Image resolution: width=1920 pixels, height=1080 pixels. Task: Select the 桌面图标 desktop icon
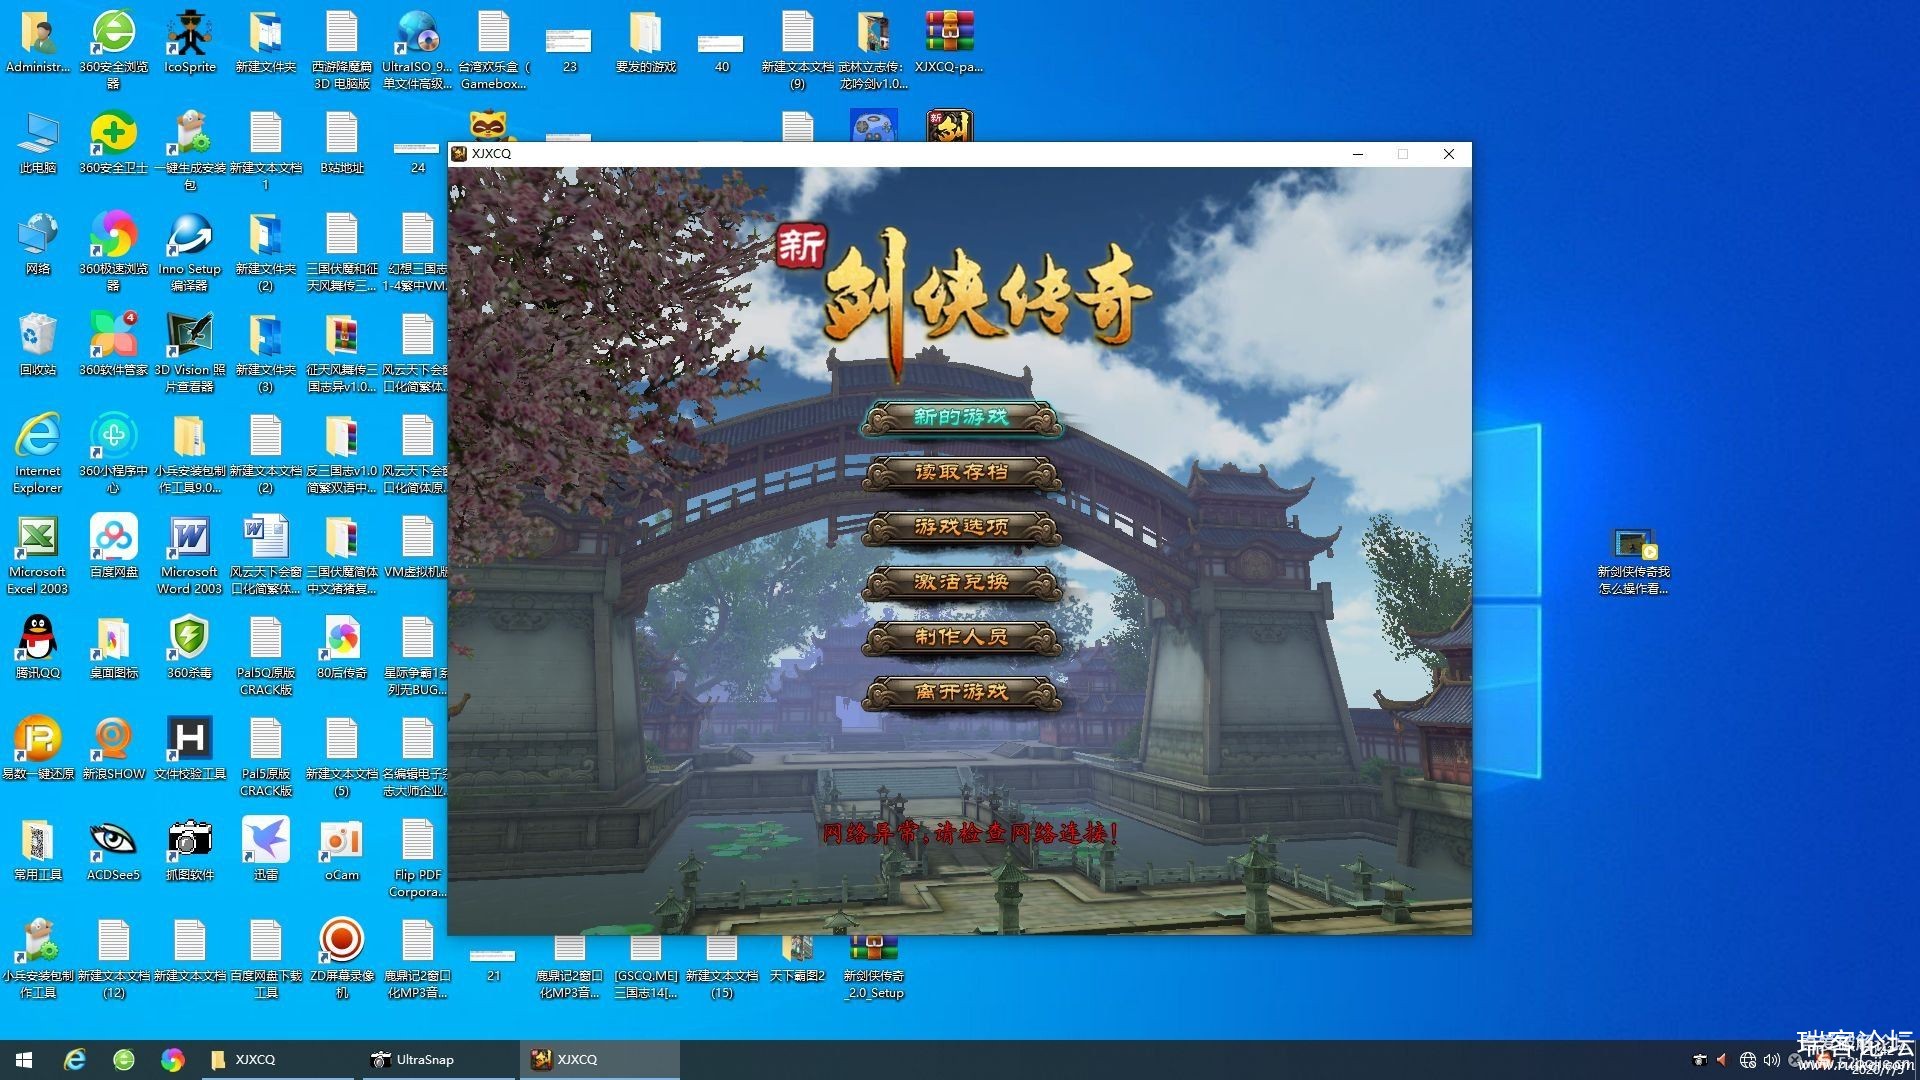click(114, 647)
